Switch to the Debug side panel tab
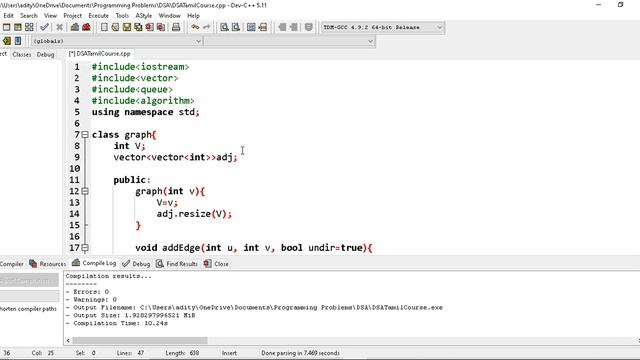The image size is (640, 360). (x=45, y=54)
